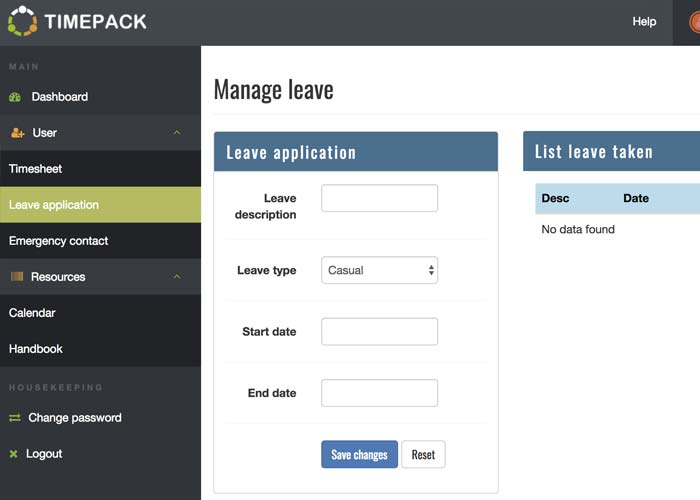700x500 pixels.
Task: Click the User section label
Action: [x=45, y=133]
